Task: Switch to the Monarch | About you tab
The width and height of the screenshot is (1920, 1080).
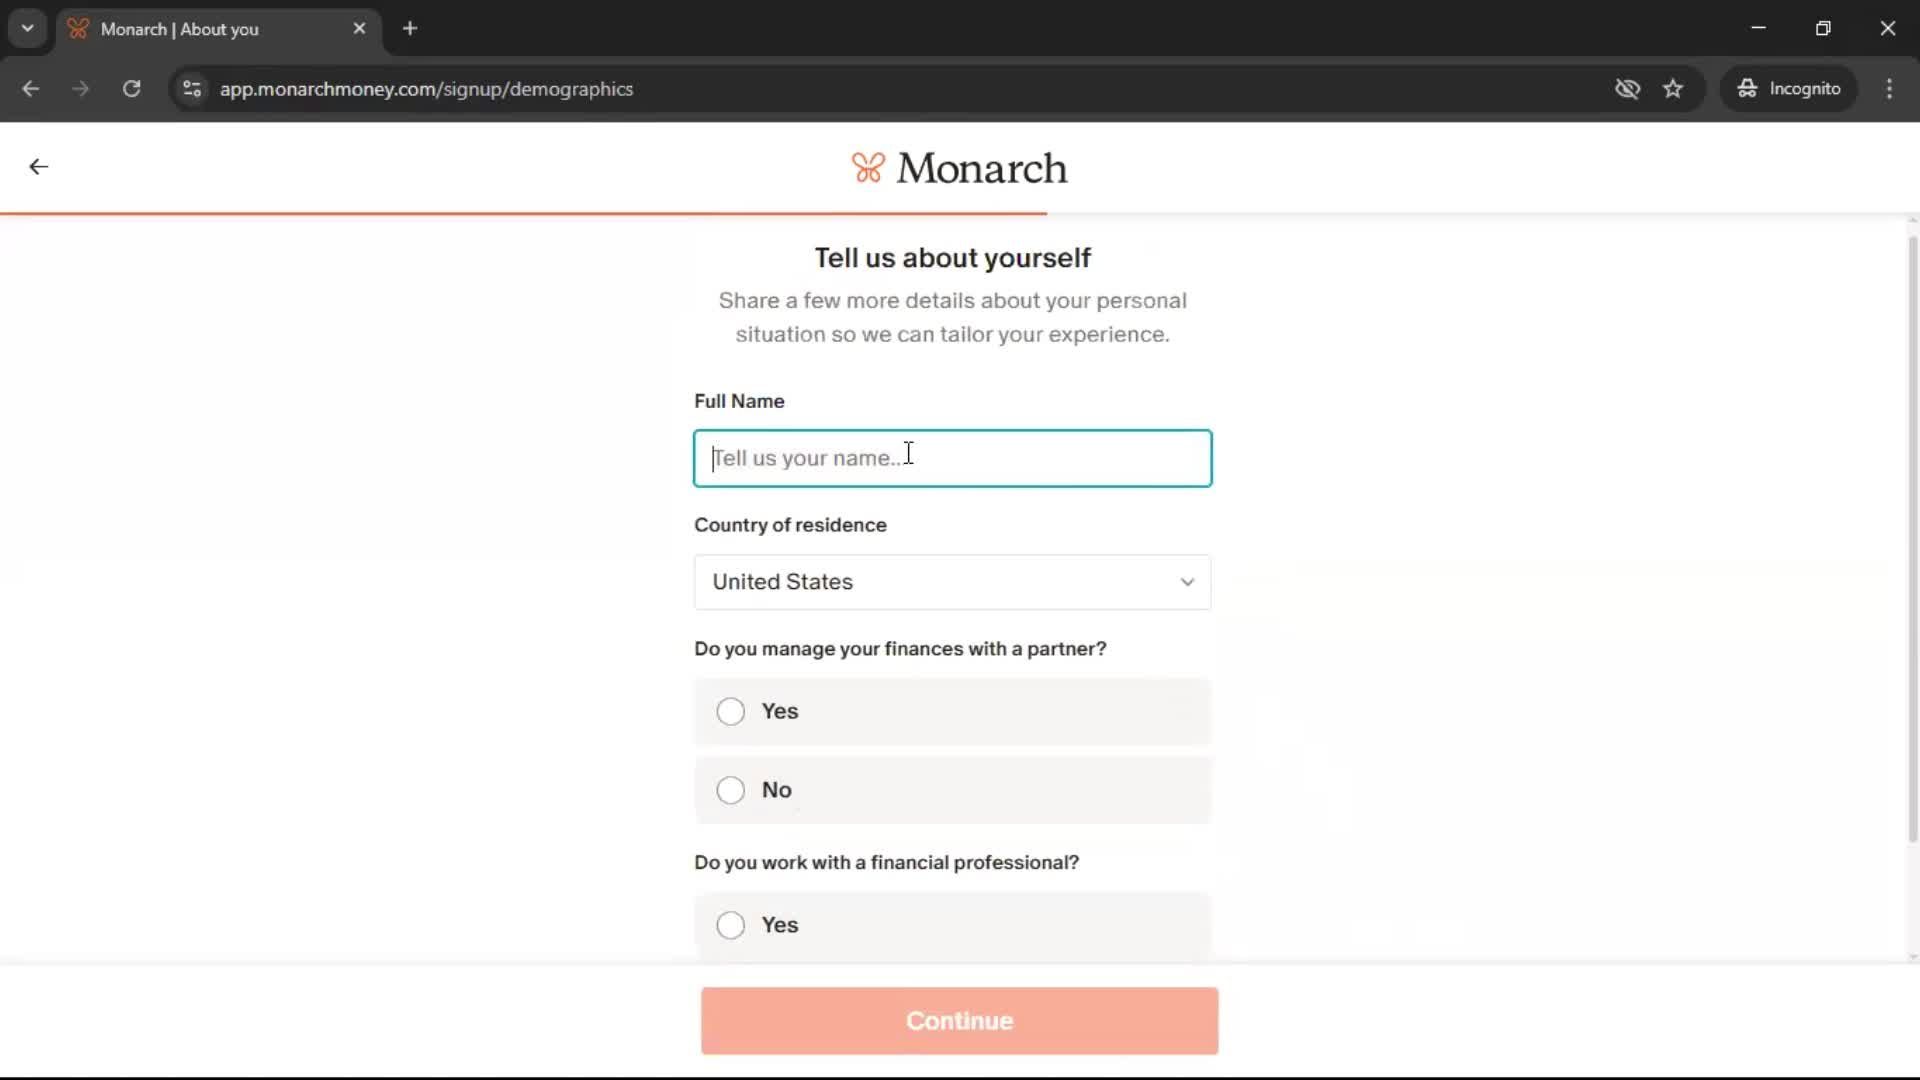Action: point(200,29)
